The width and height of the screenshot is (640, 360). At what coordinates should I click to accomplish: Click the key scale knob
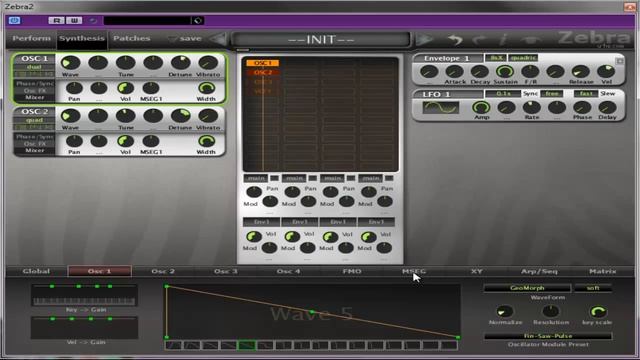point(598,312)
